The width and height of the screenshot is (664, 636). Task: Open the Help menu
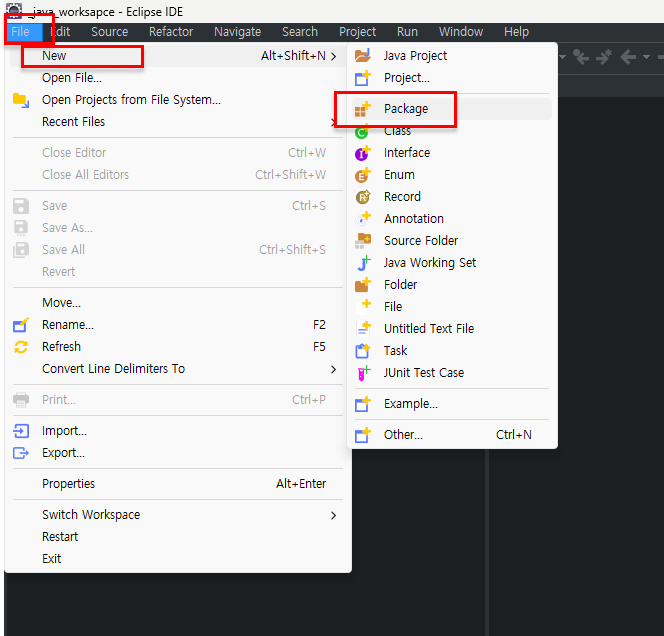pyautogui.click(x=516, y=32)
